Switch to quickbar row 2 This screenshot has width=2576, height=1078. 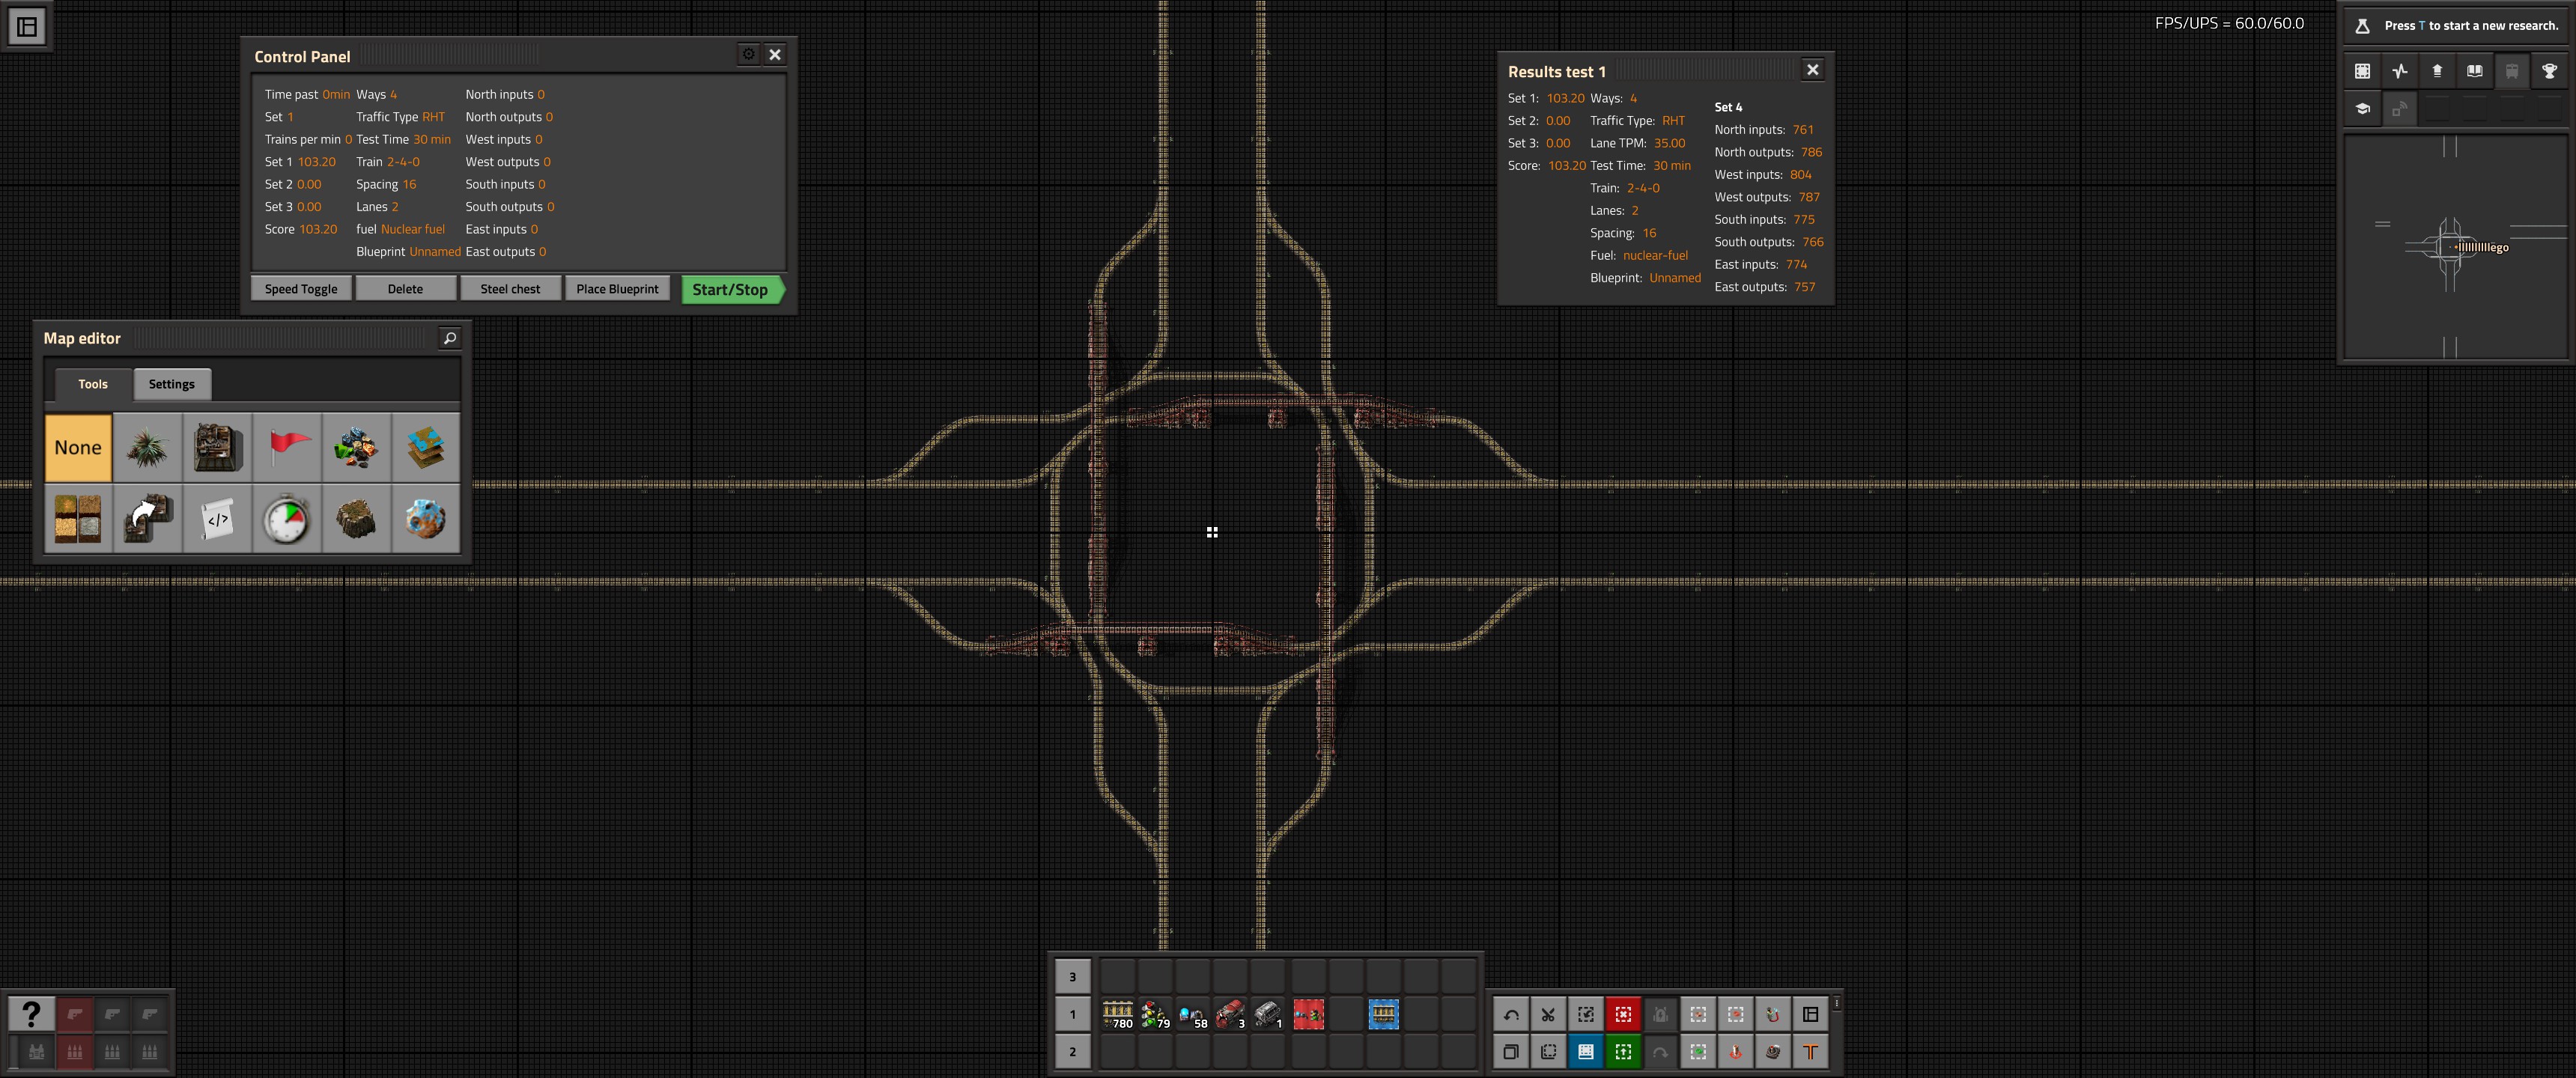1072,1051
